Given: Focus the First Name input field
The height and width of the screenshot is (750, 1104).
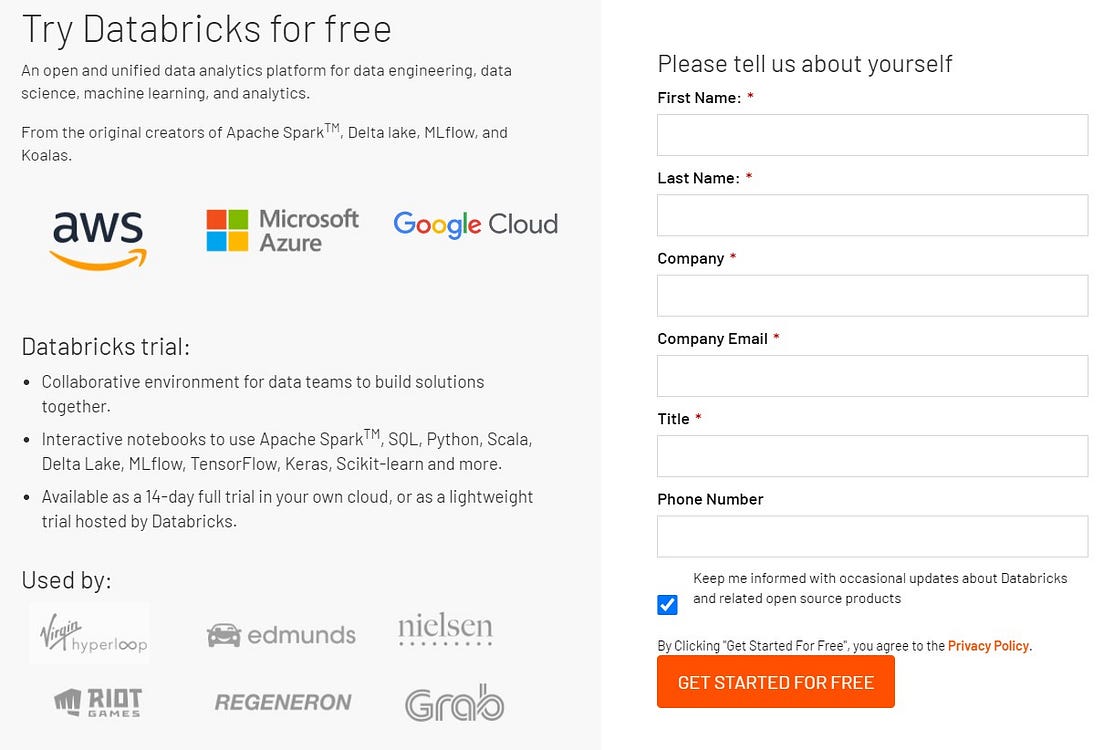Looking at the screenshot, I should pos(872,135).
